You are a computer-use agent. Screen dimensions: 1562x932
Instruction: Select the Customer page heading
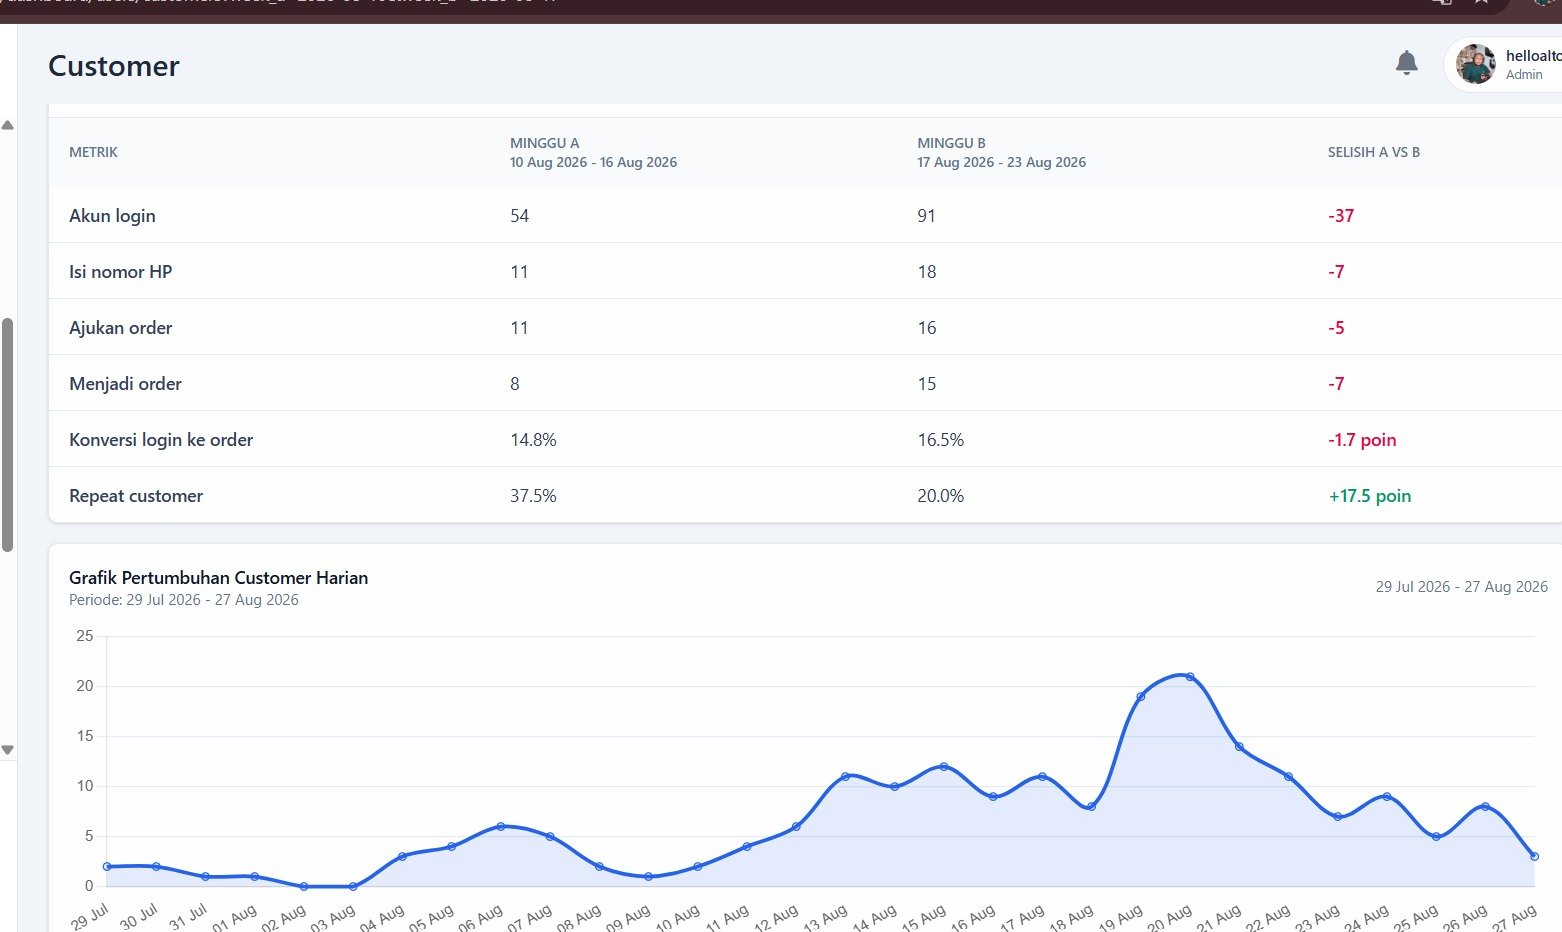[x=114, y=66]
